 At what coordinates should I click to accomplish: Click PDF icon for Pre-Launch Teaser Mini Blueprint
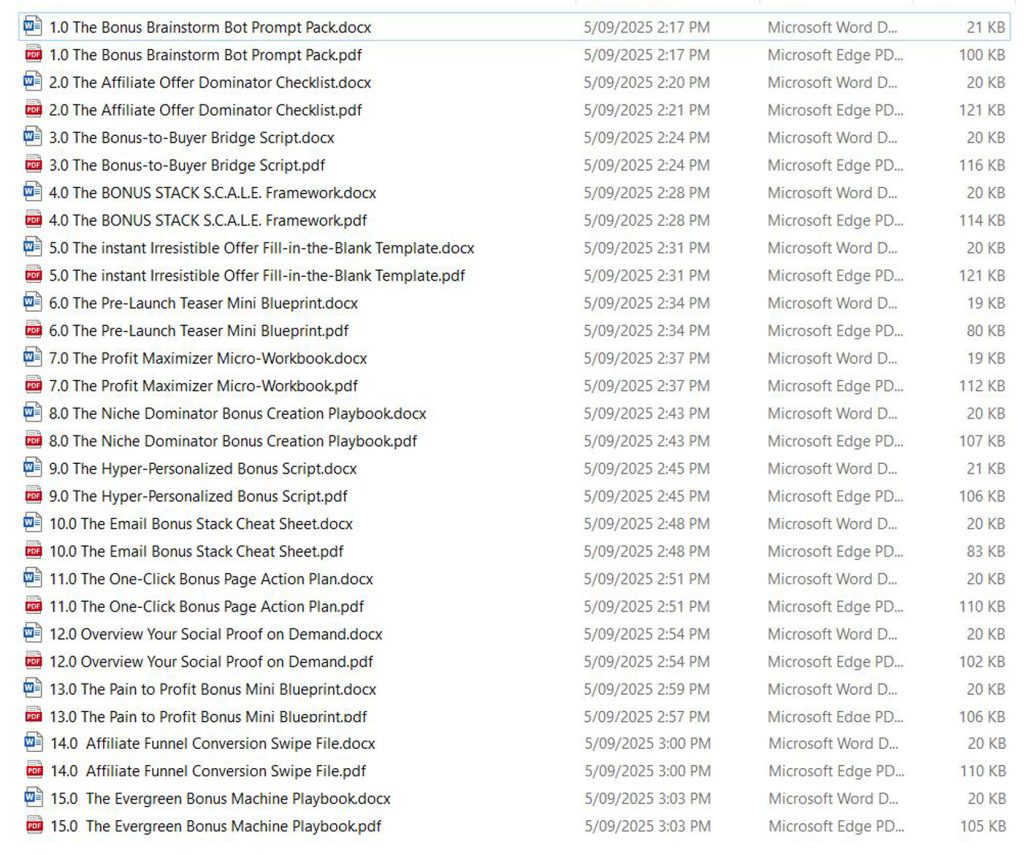(33, 330)
